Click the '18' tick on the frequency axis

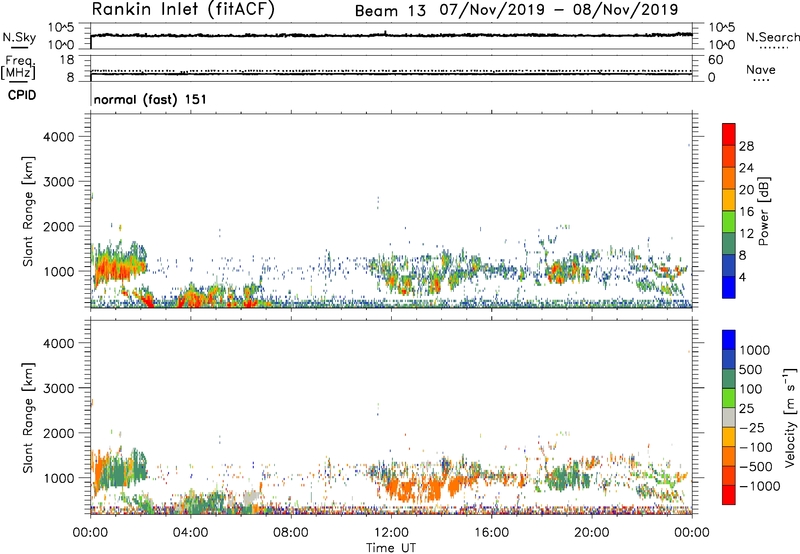pos(67,60)
